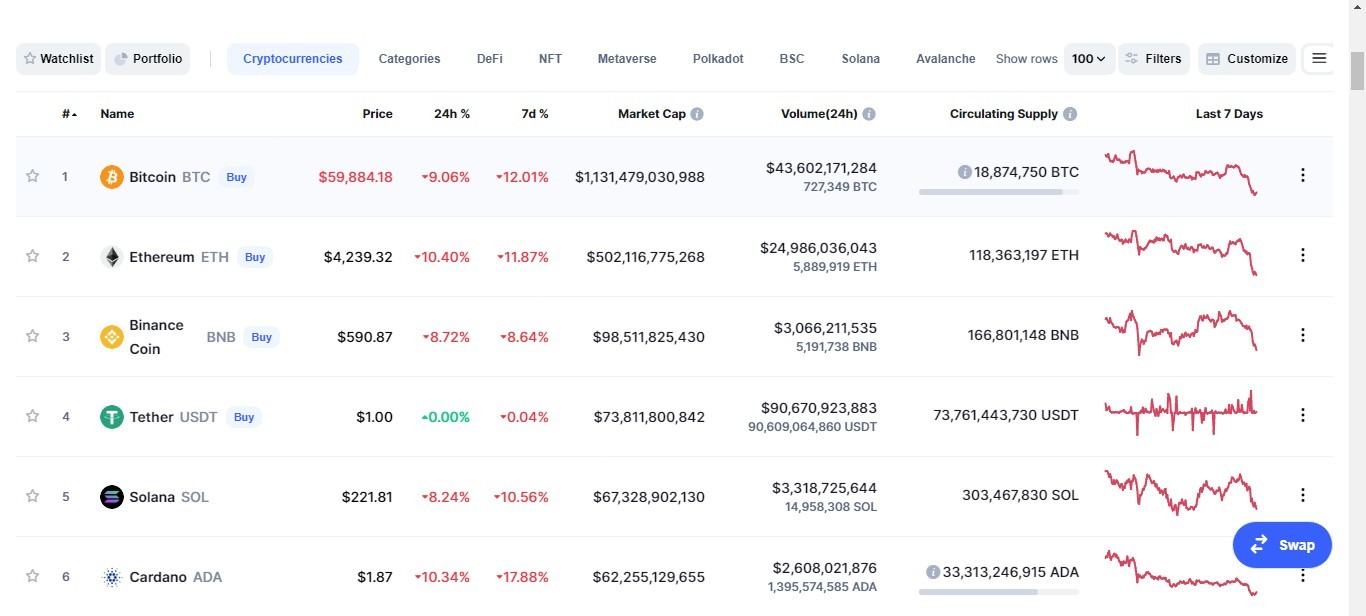Open the Market Cap info tooltip icon
1366x616 pixels.
click(x=697, y=114)
